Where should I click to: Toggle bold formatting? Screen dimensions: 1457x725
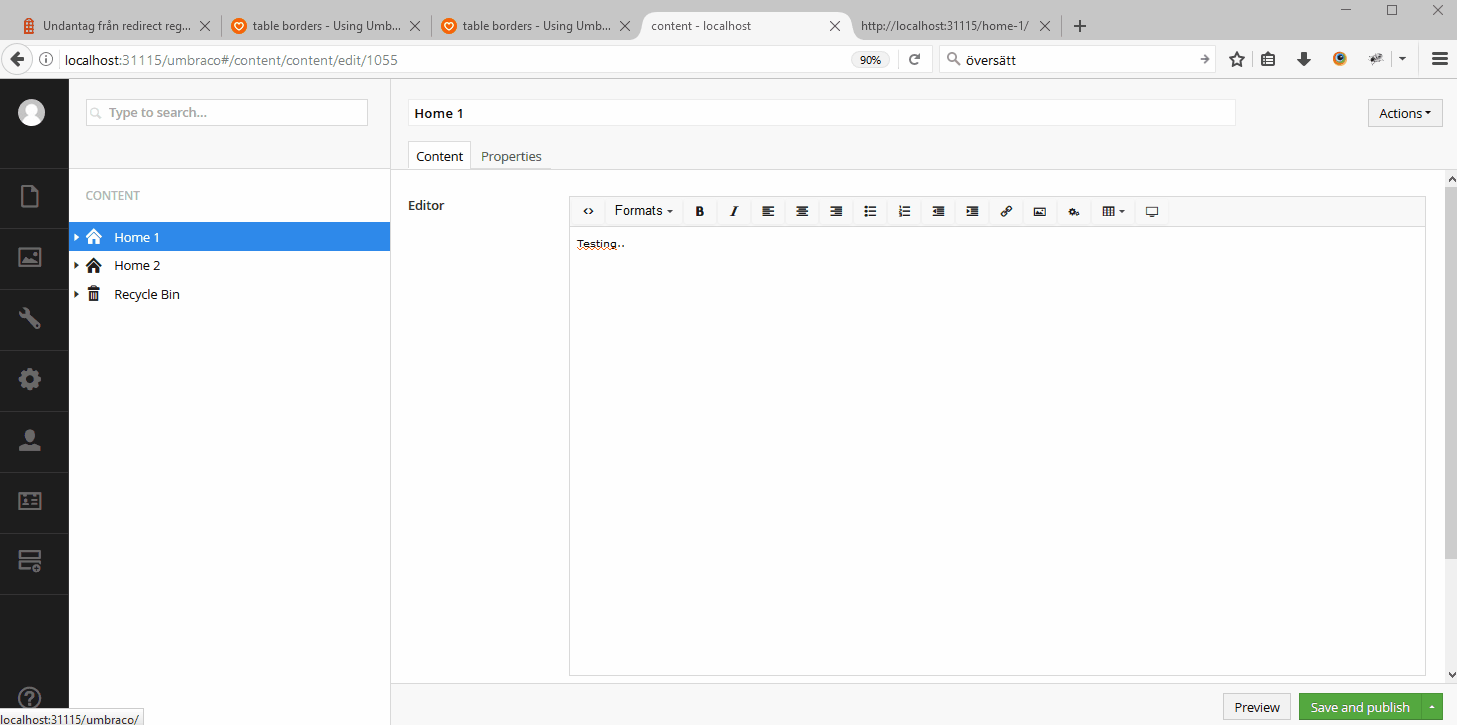pos(700,212)
